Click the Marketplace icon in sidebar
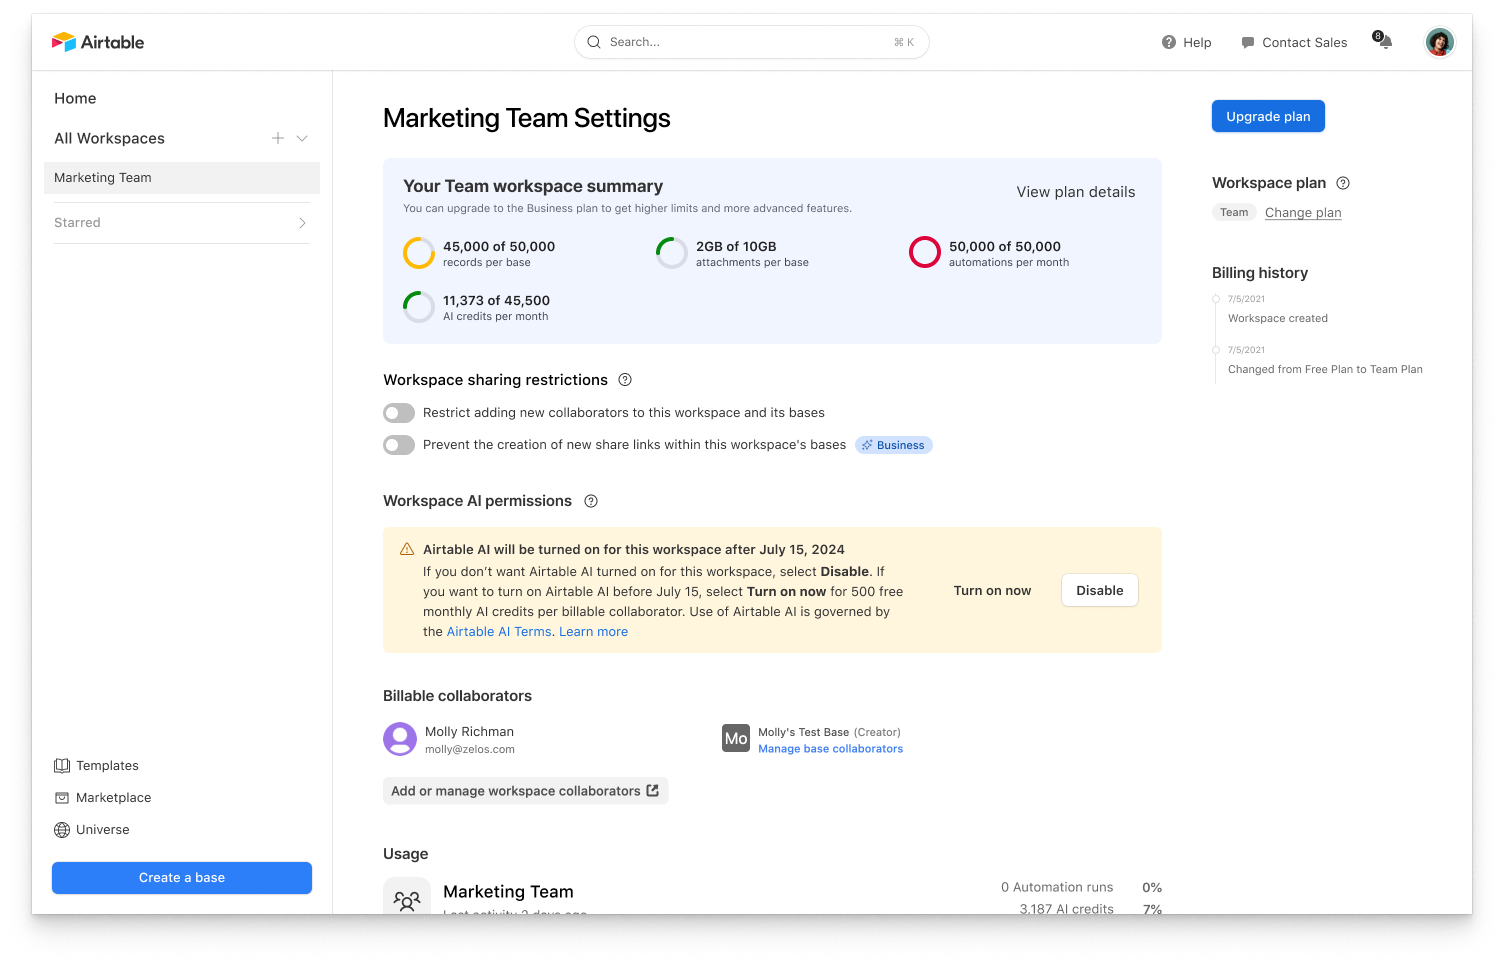Image resolution: width=1504 pixels, height=964 pixels. 62,798
